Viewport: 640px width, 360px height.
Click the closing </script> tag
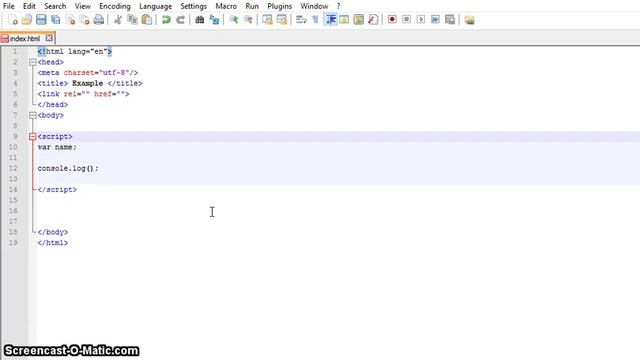pyautogui.click(x=57, y=189)
